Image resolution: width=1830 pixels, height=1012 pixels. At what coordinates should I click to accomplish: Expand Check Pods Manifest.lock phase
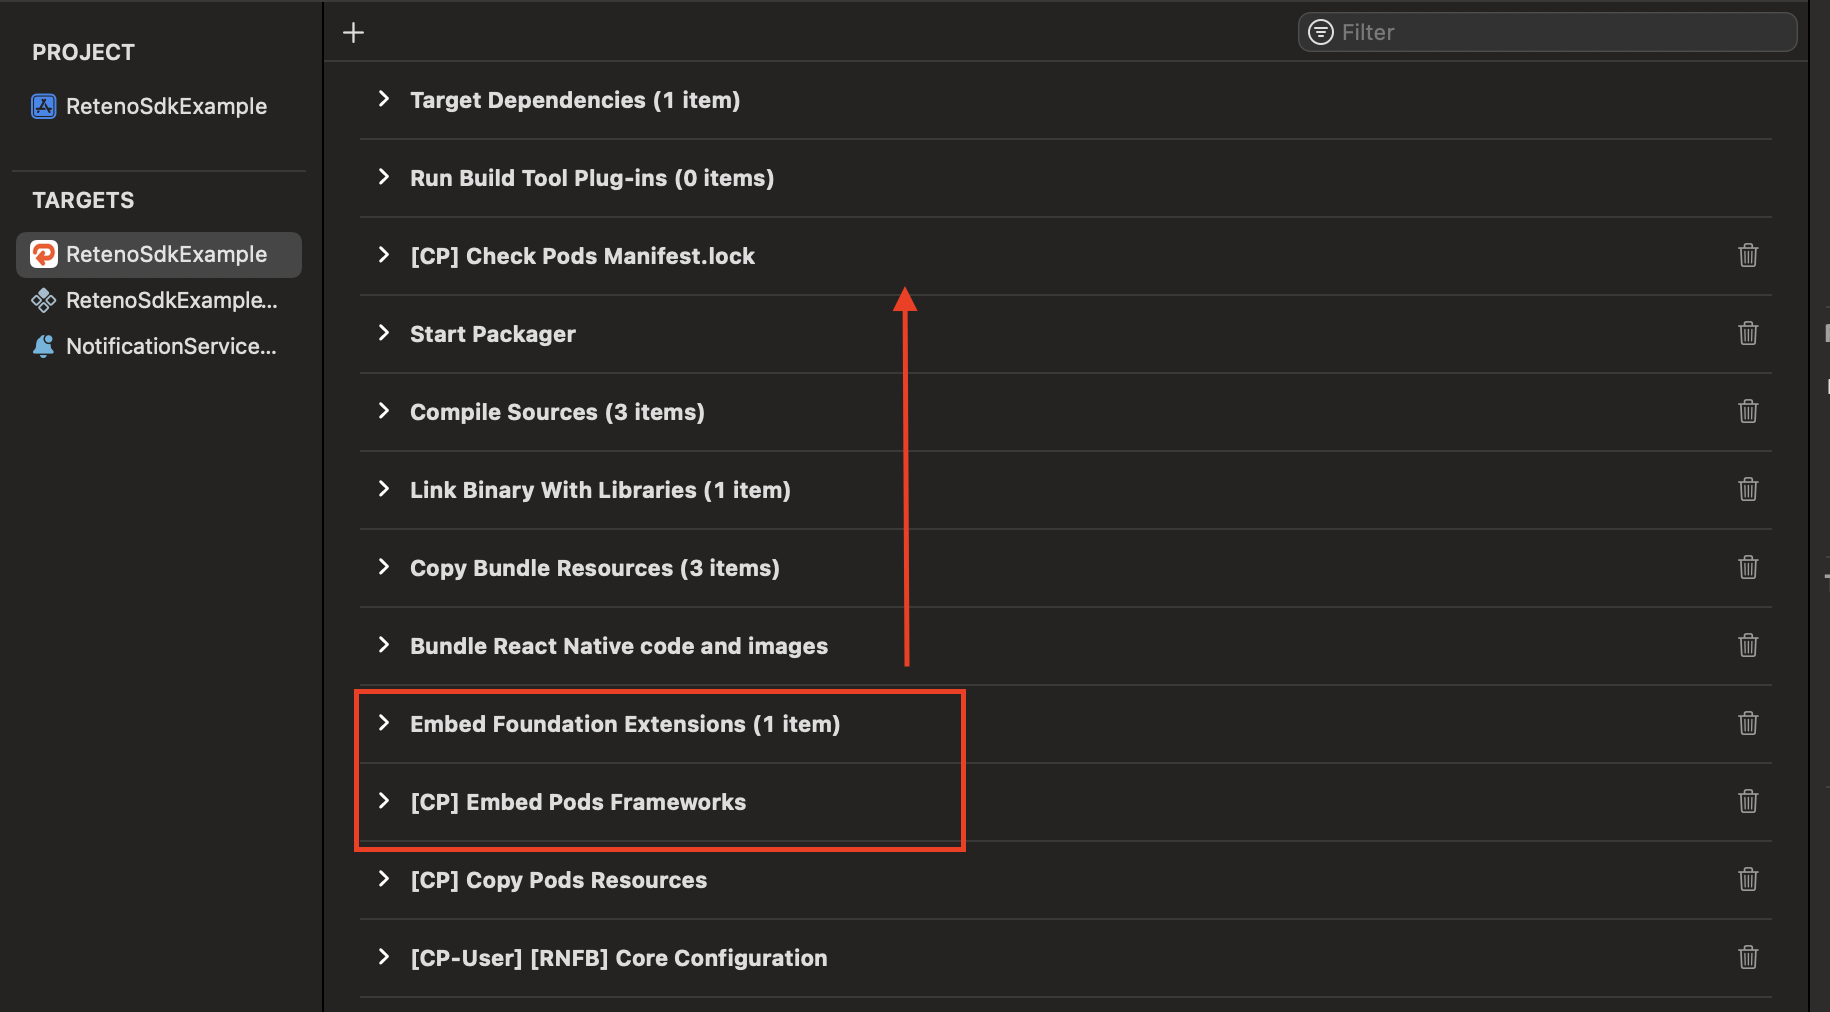384,255
